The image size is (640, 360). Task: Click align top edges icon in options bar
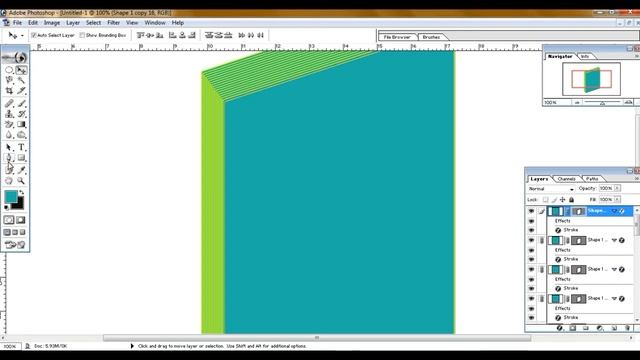(x=140, y=36)
